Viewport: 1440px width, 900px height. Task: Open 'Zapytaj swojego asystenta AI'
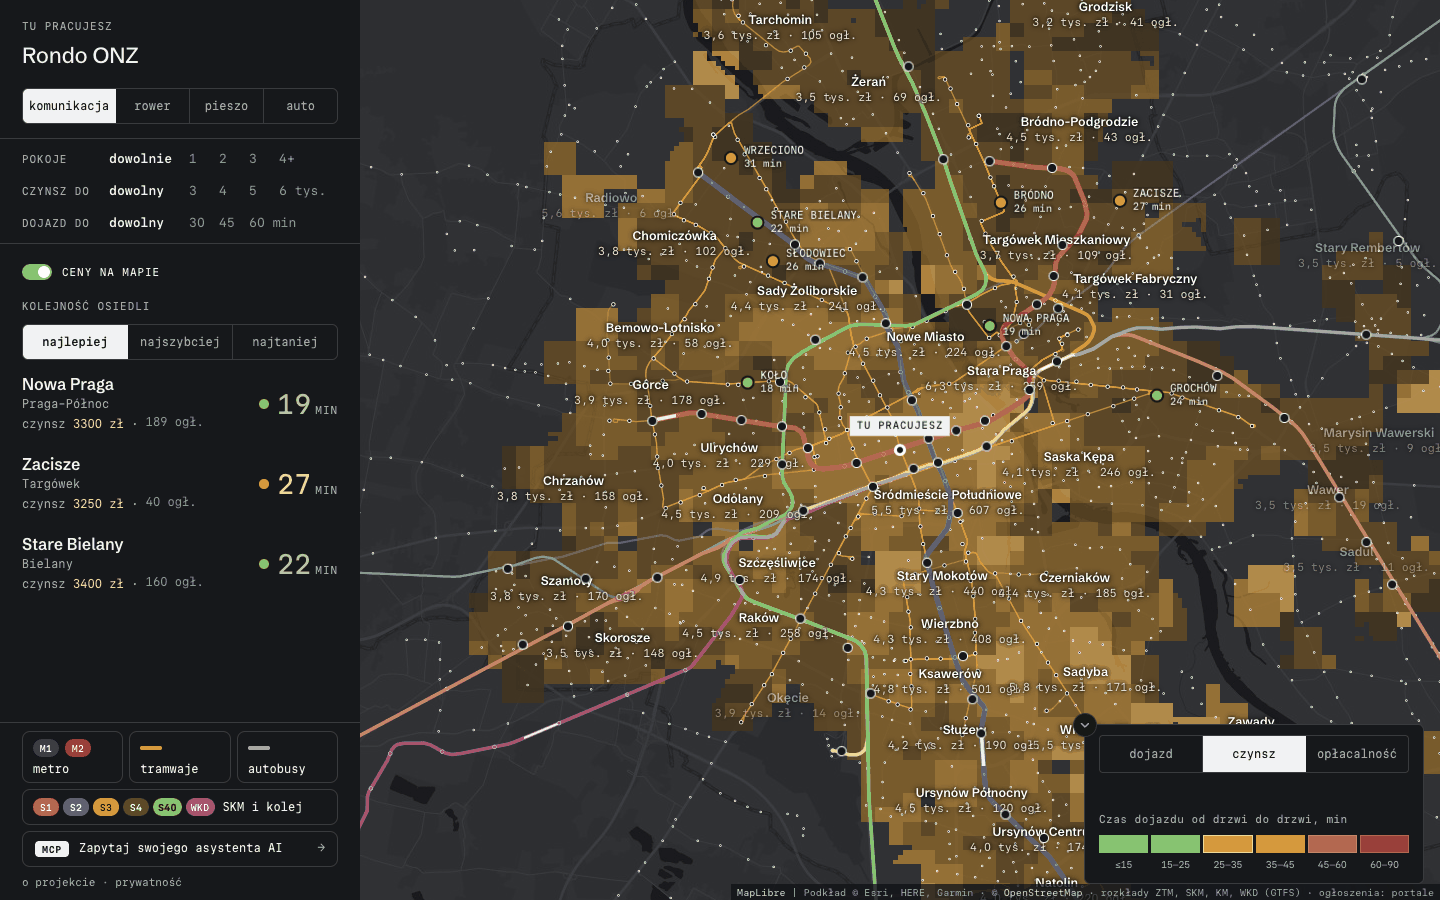click(x=180, y=849)
